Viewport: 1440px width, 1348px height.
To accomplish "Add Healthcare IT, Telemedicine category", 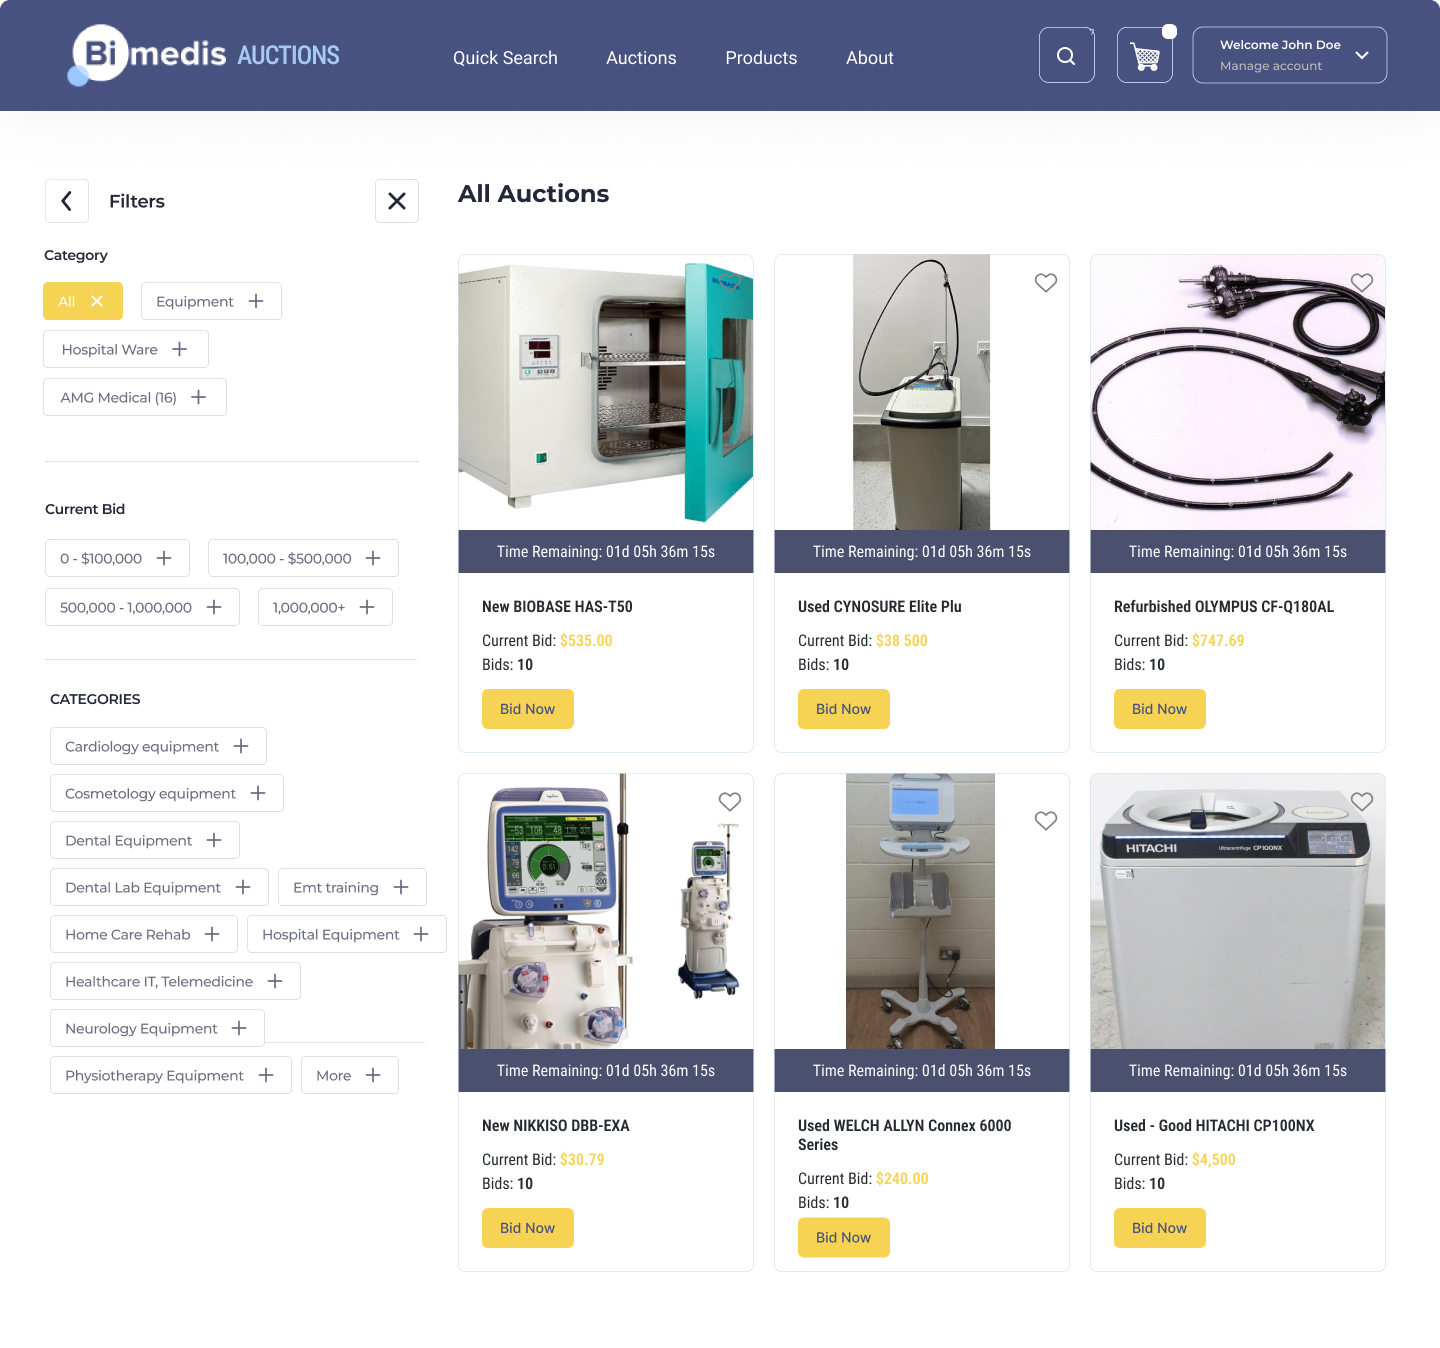I will 175,981.
